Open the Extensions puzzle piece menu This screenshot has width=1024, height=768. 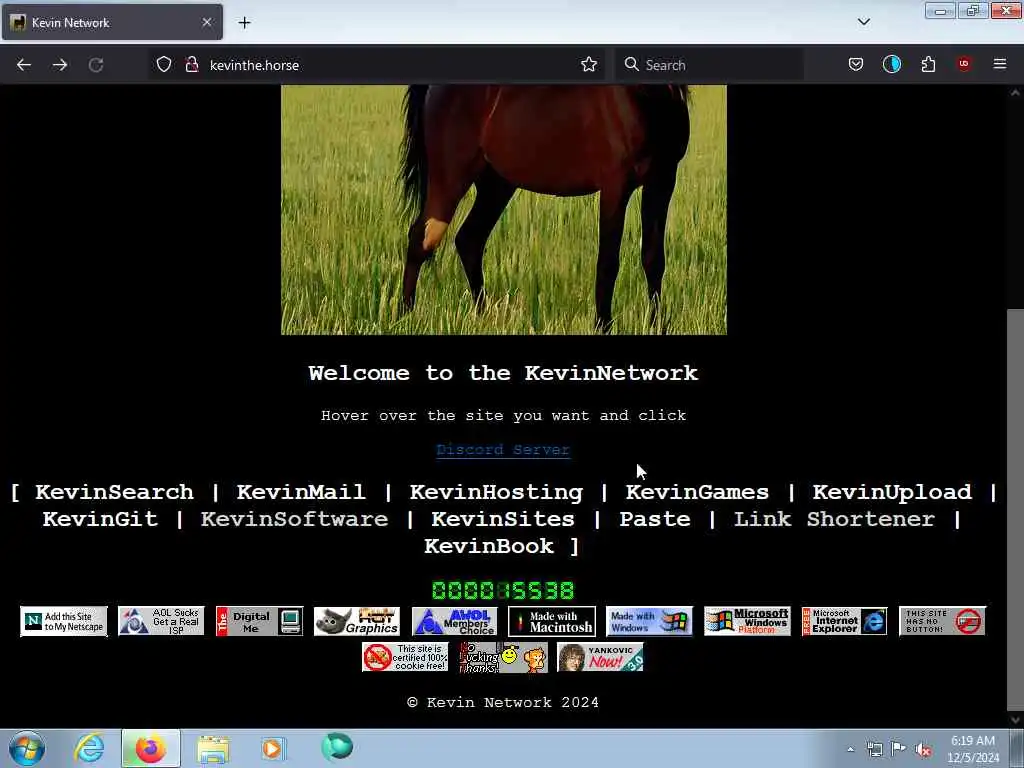tap(928, 64)
